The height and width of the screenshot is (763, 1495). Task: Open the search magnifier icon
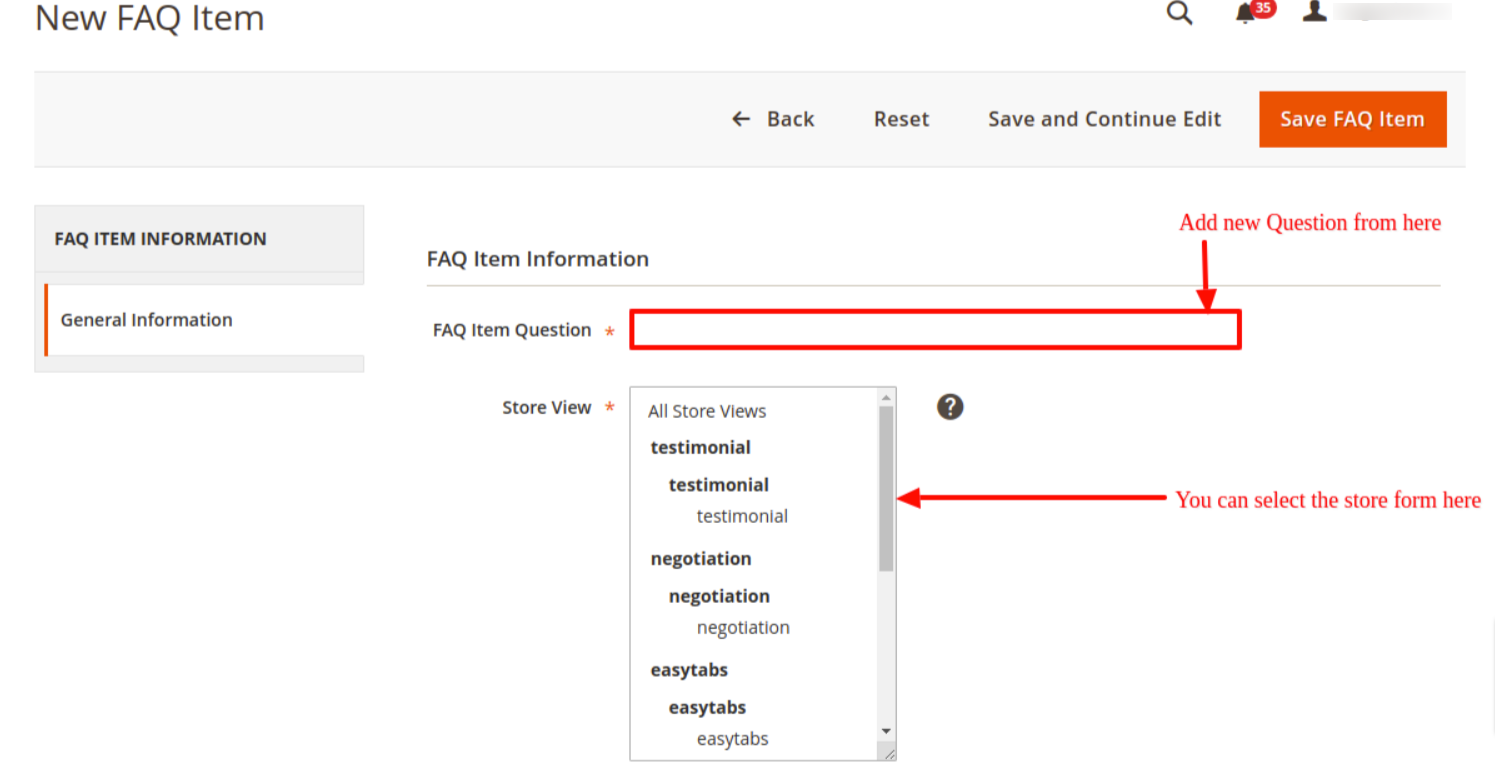(x=1180, y=13)
